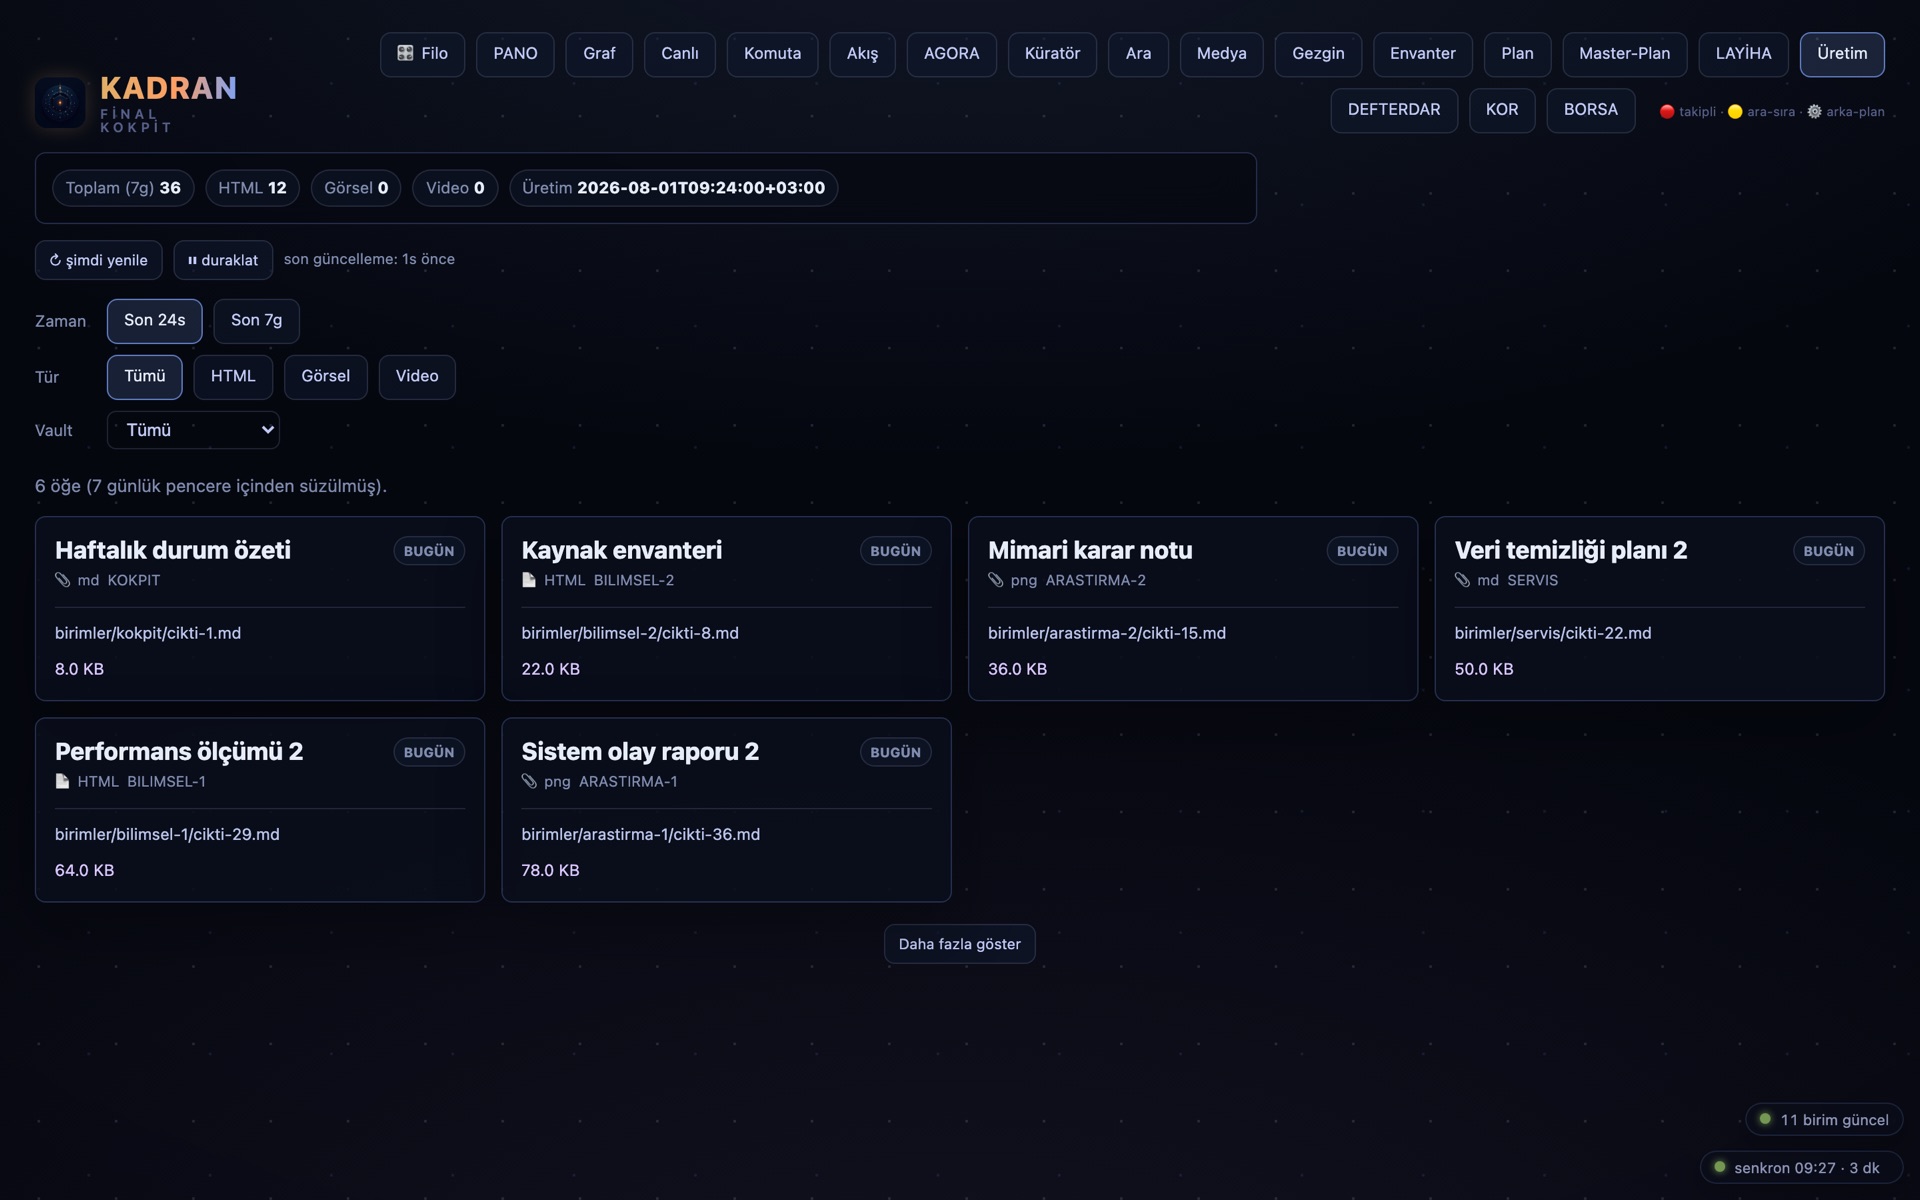This screenshot has height=1200, width=1920.
Task: Click the Toplam (7g) 36 stat chip
Action: tap(123, 188)
